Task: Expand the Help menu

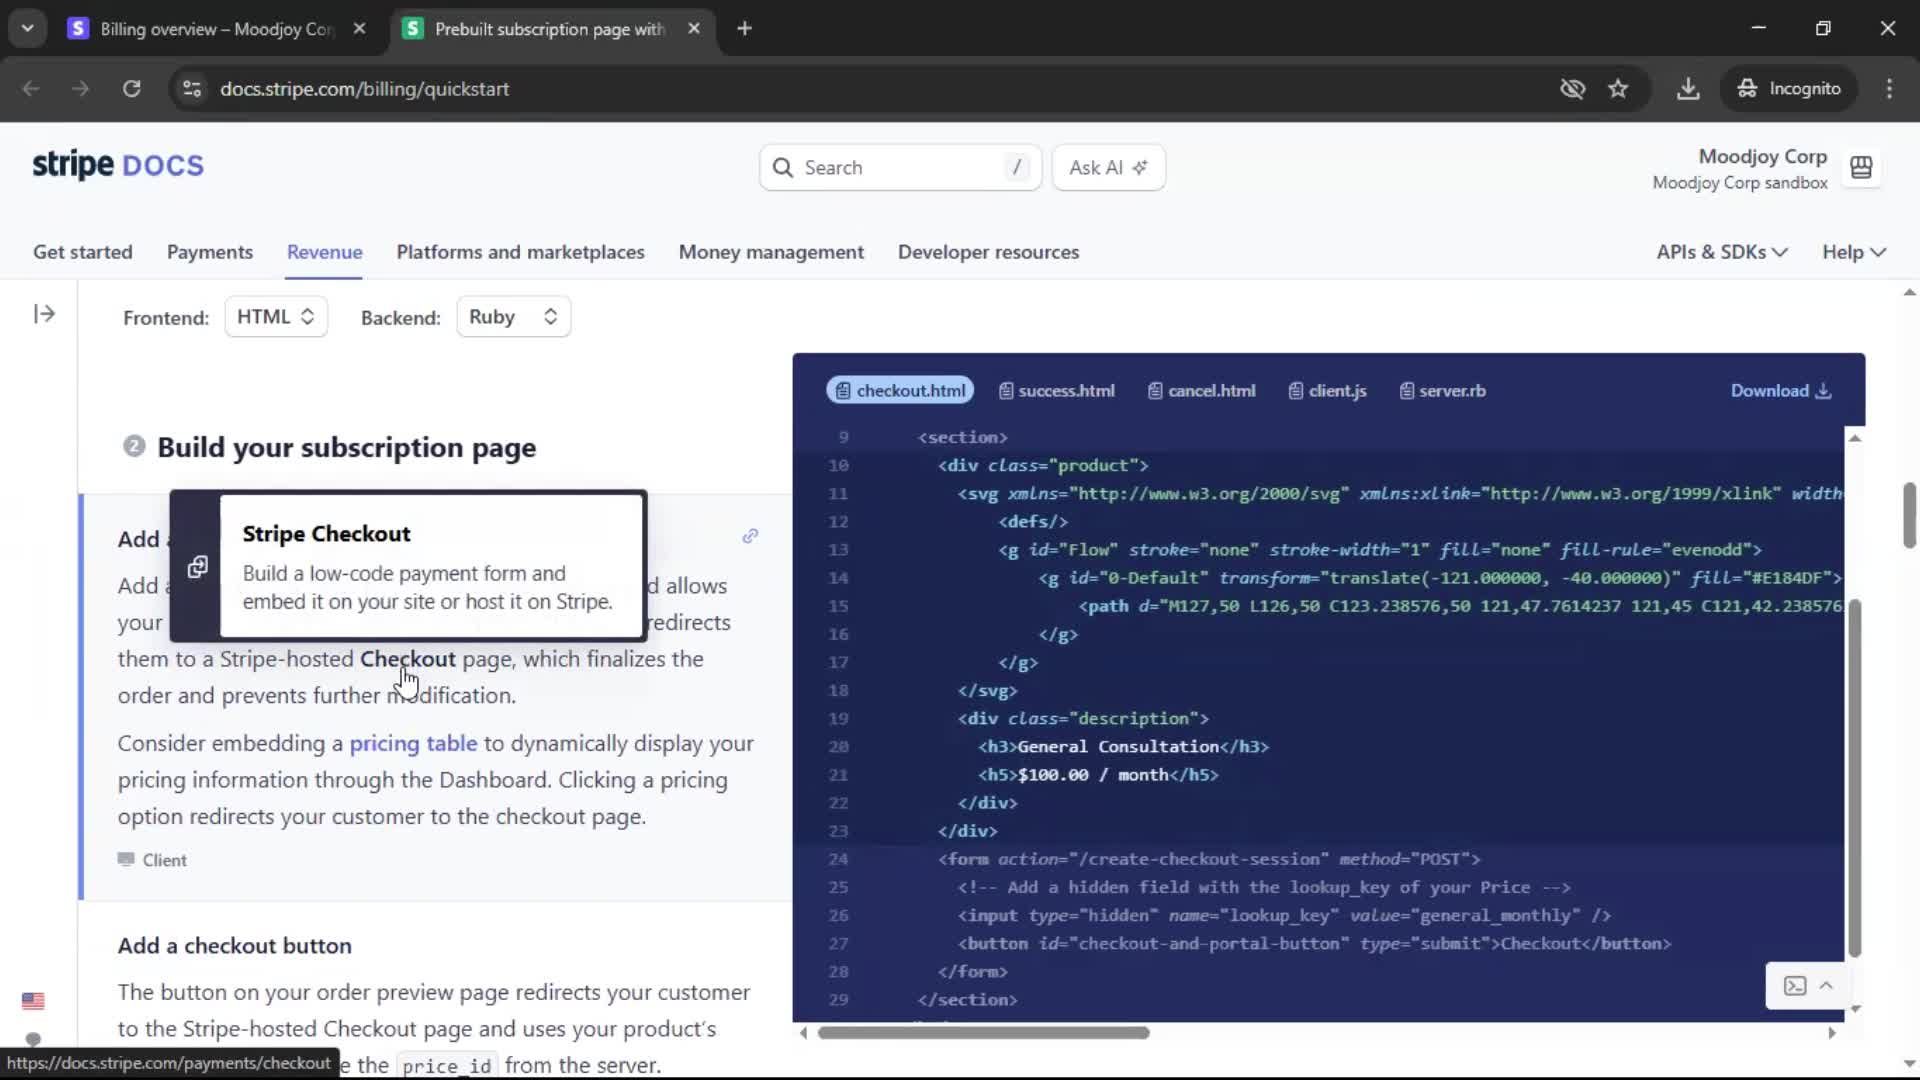Action: (x=1853, y=252)
